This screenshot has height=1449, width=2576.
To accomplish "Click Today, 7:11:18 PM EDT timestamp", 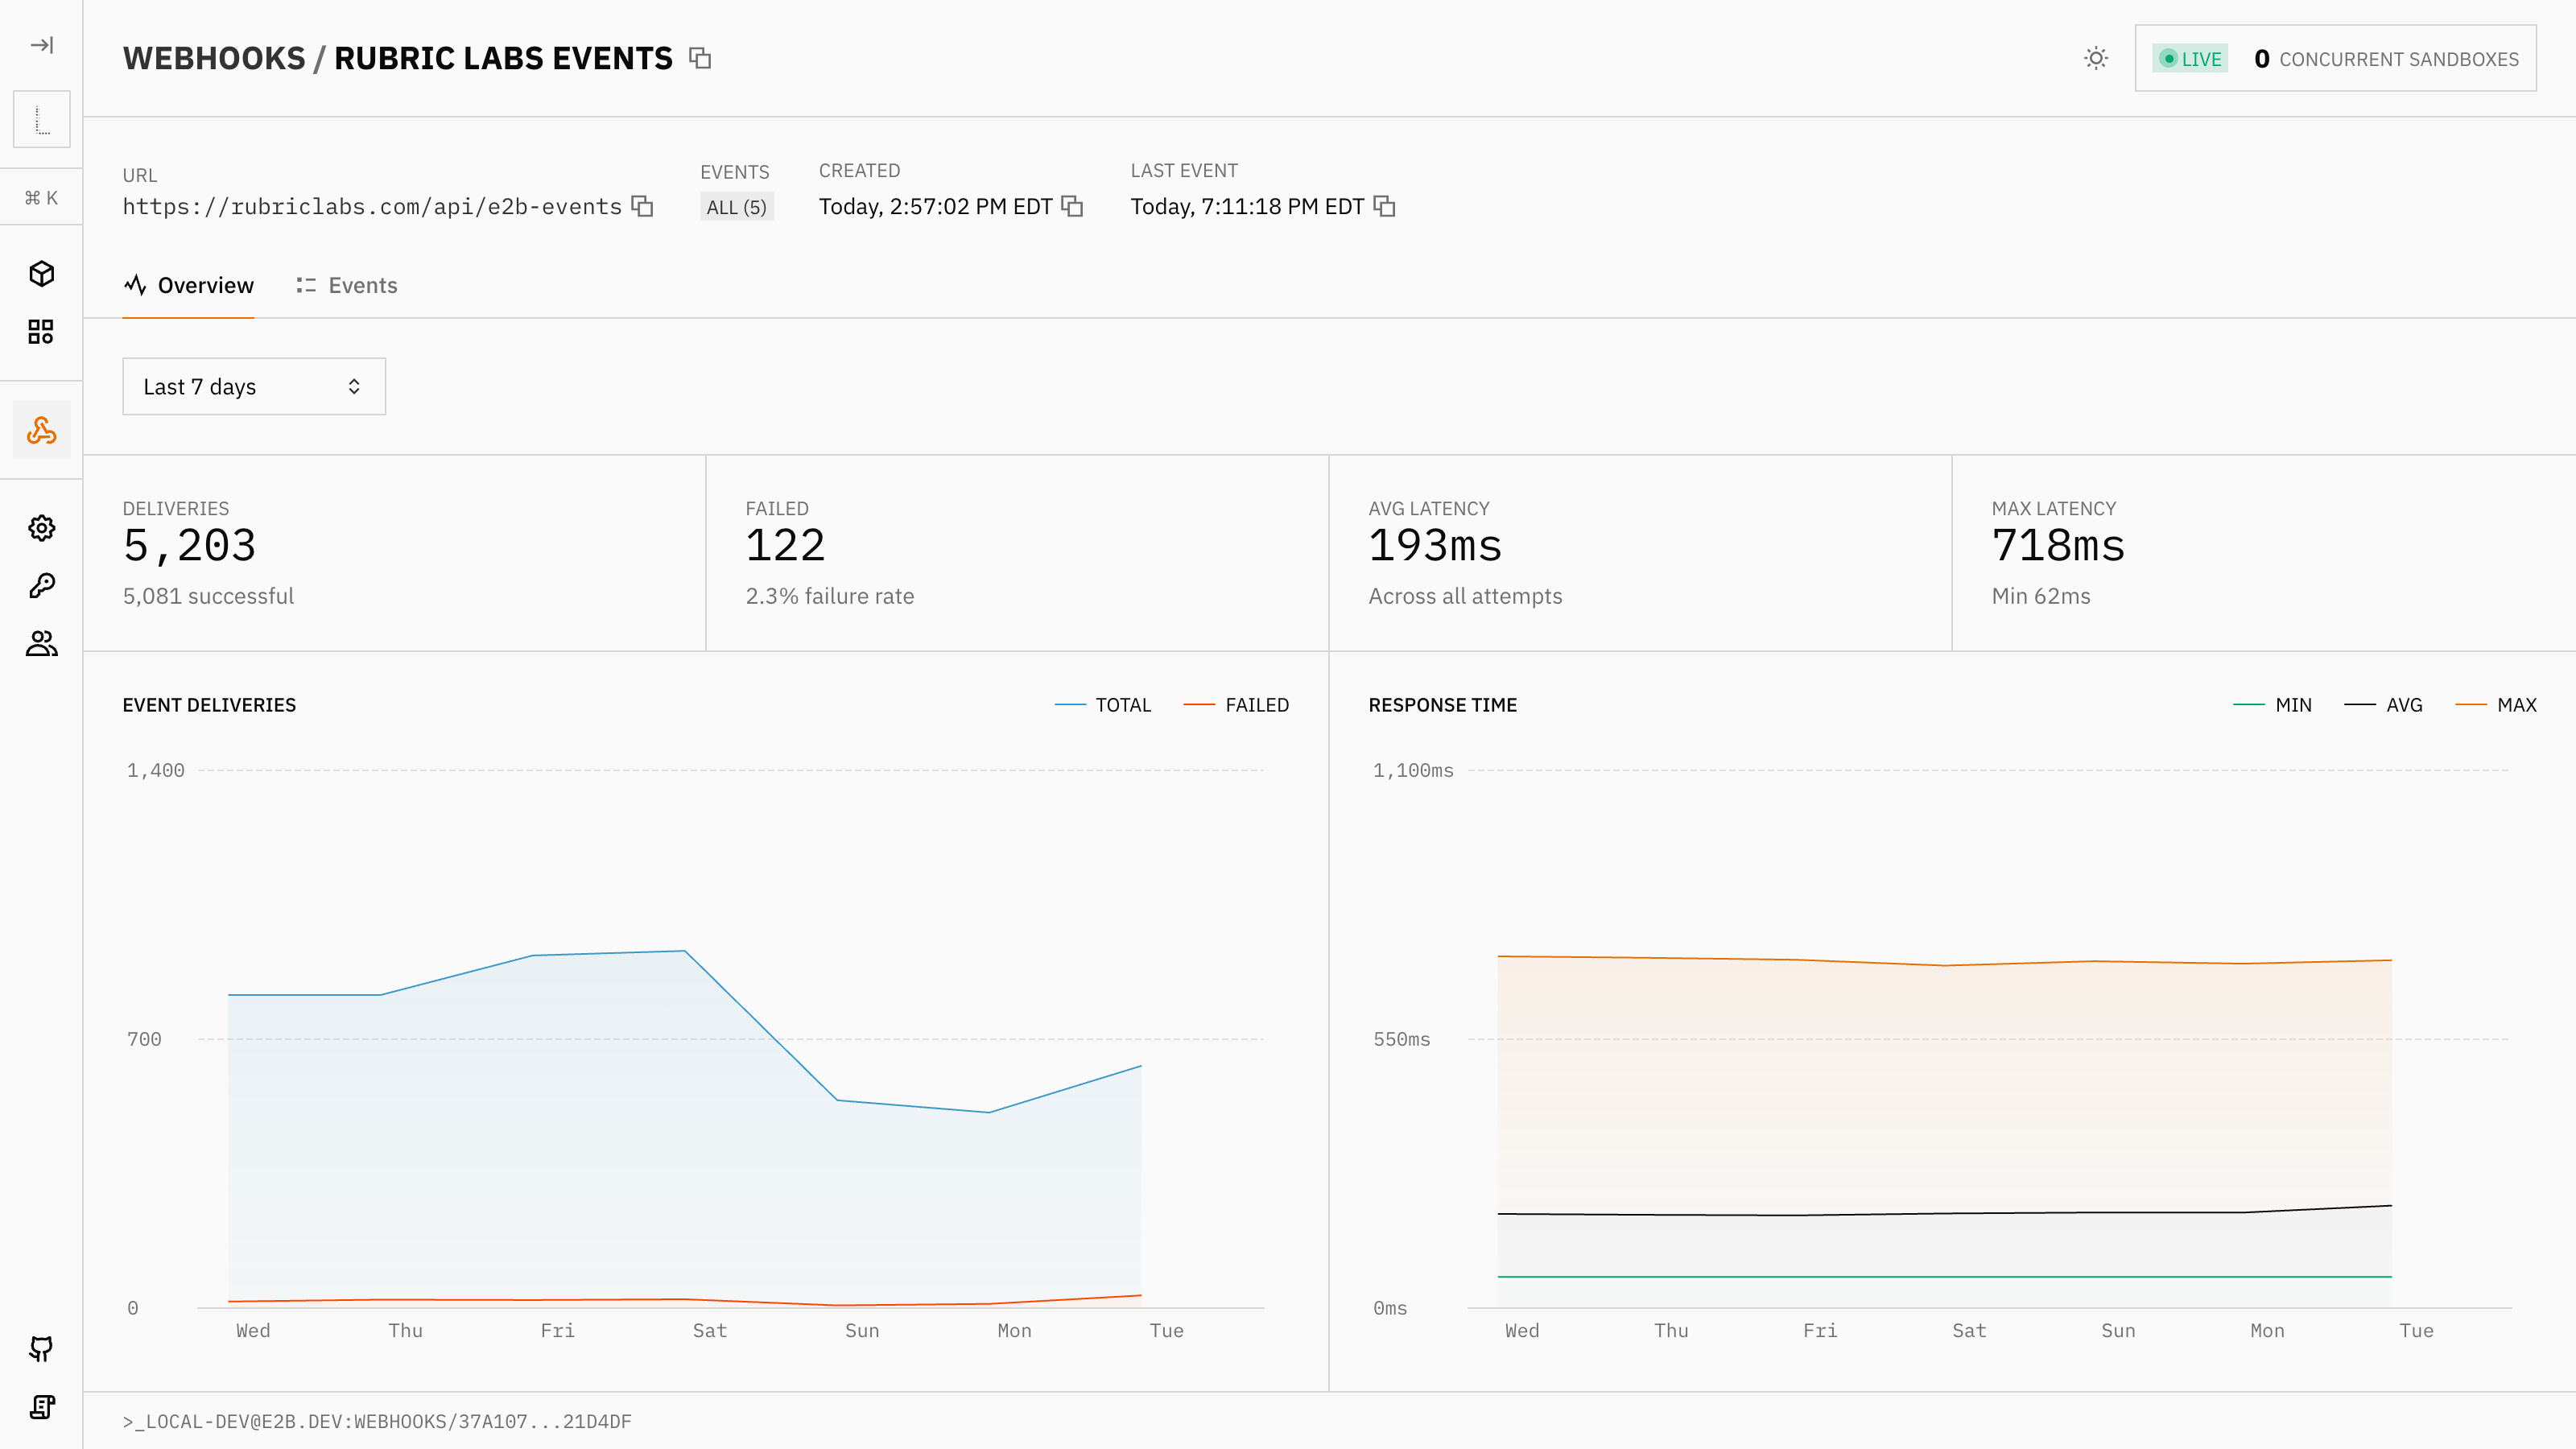I will tap(1247, 207).
